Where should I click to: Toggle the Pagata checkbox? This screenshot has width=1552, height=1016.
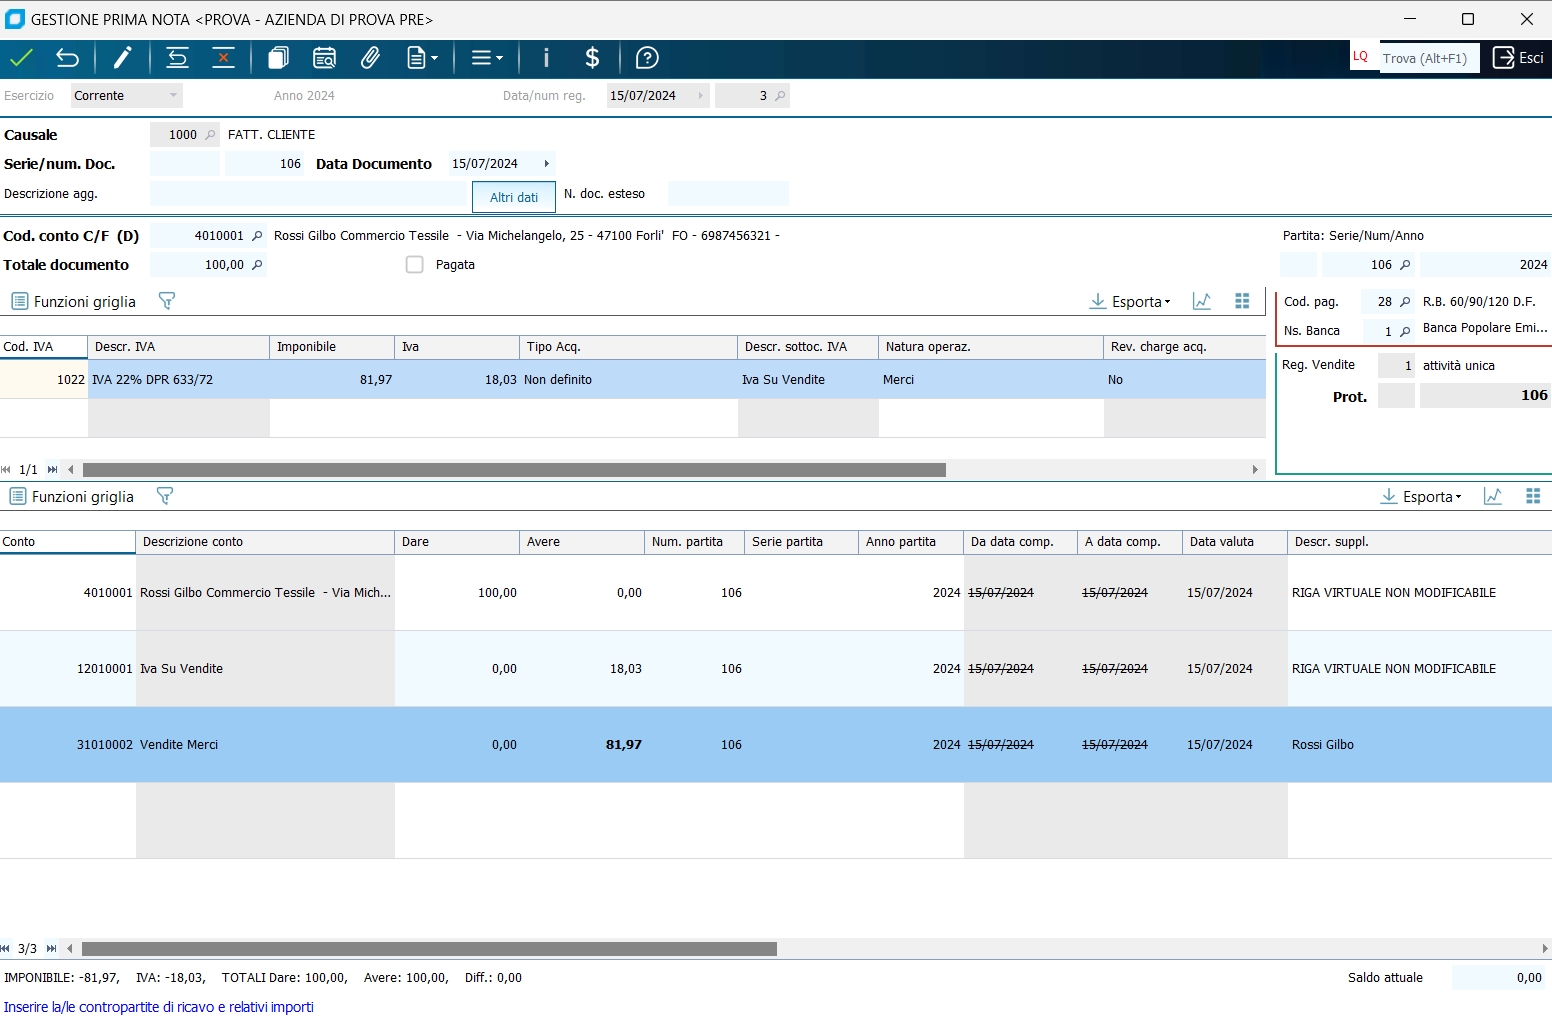click(415, 265)
